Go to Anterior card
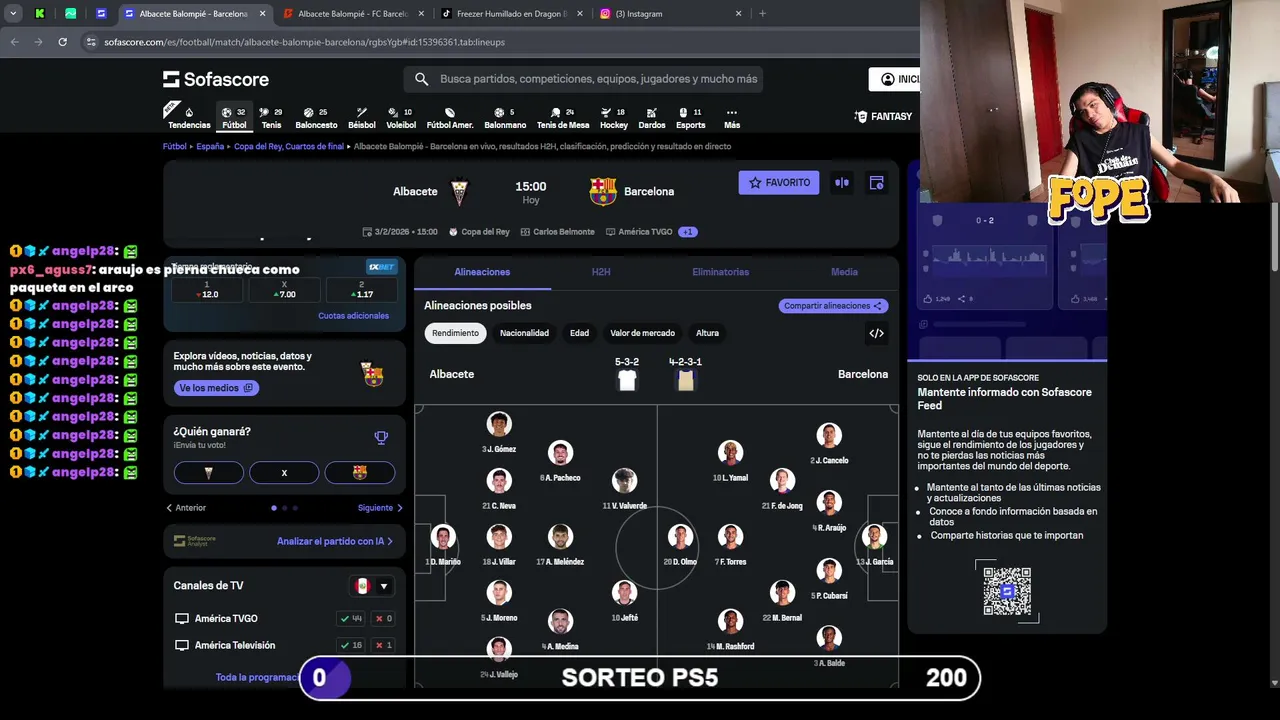Image resolution: width=1280 pixels, height=720 pixels. point(186,508)
